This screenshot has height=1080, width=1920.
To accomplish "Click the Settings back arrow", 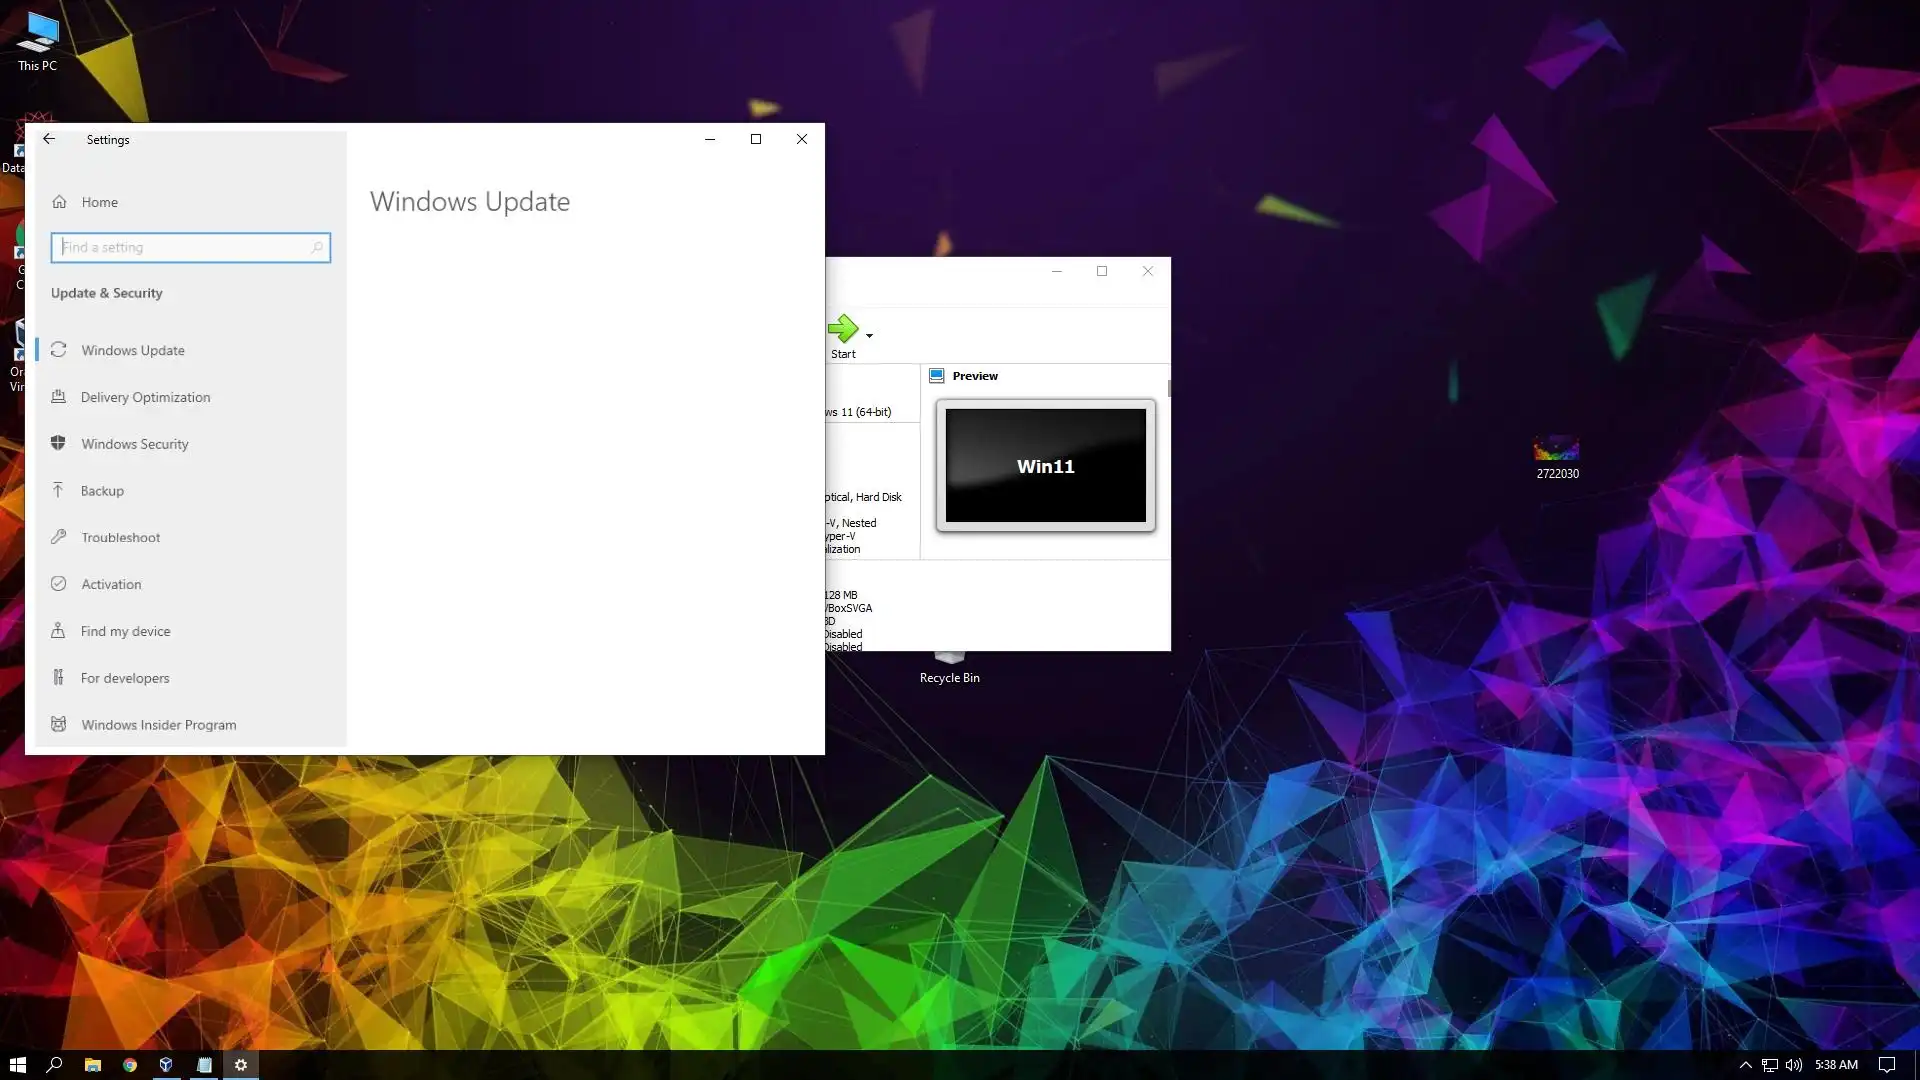I will point(49,139).
